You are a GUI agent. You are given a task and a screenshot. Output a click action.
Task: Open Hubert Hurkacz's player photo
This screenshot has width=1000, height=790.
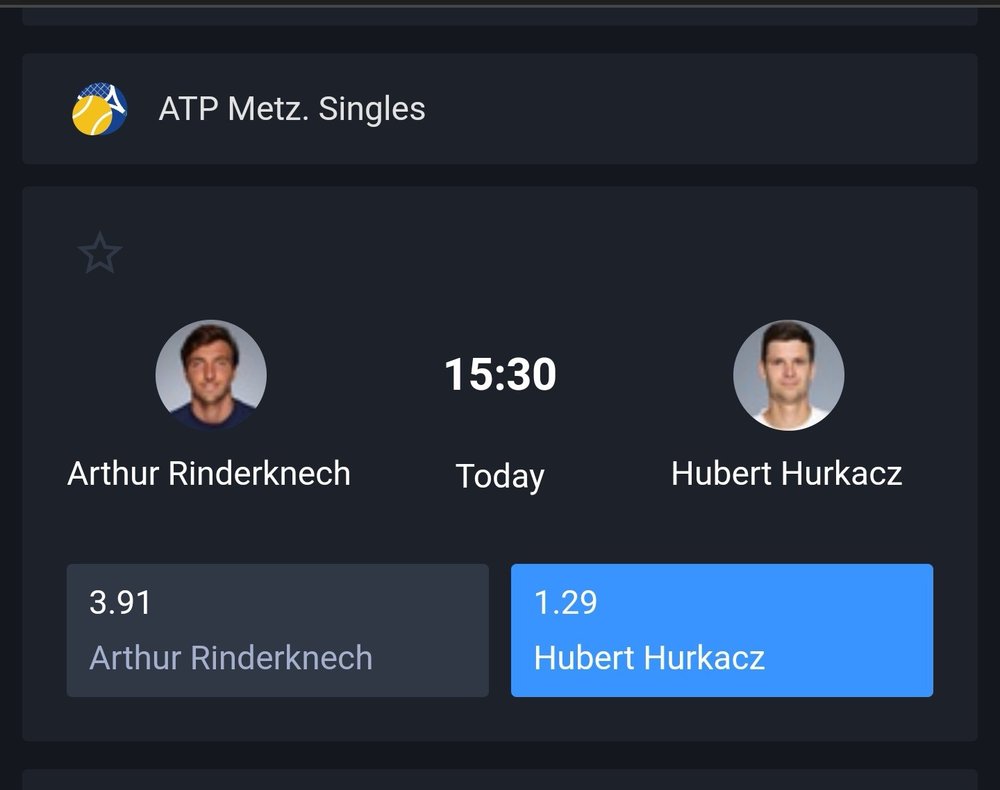(788, 375)
